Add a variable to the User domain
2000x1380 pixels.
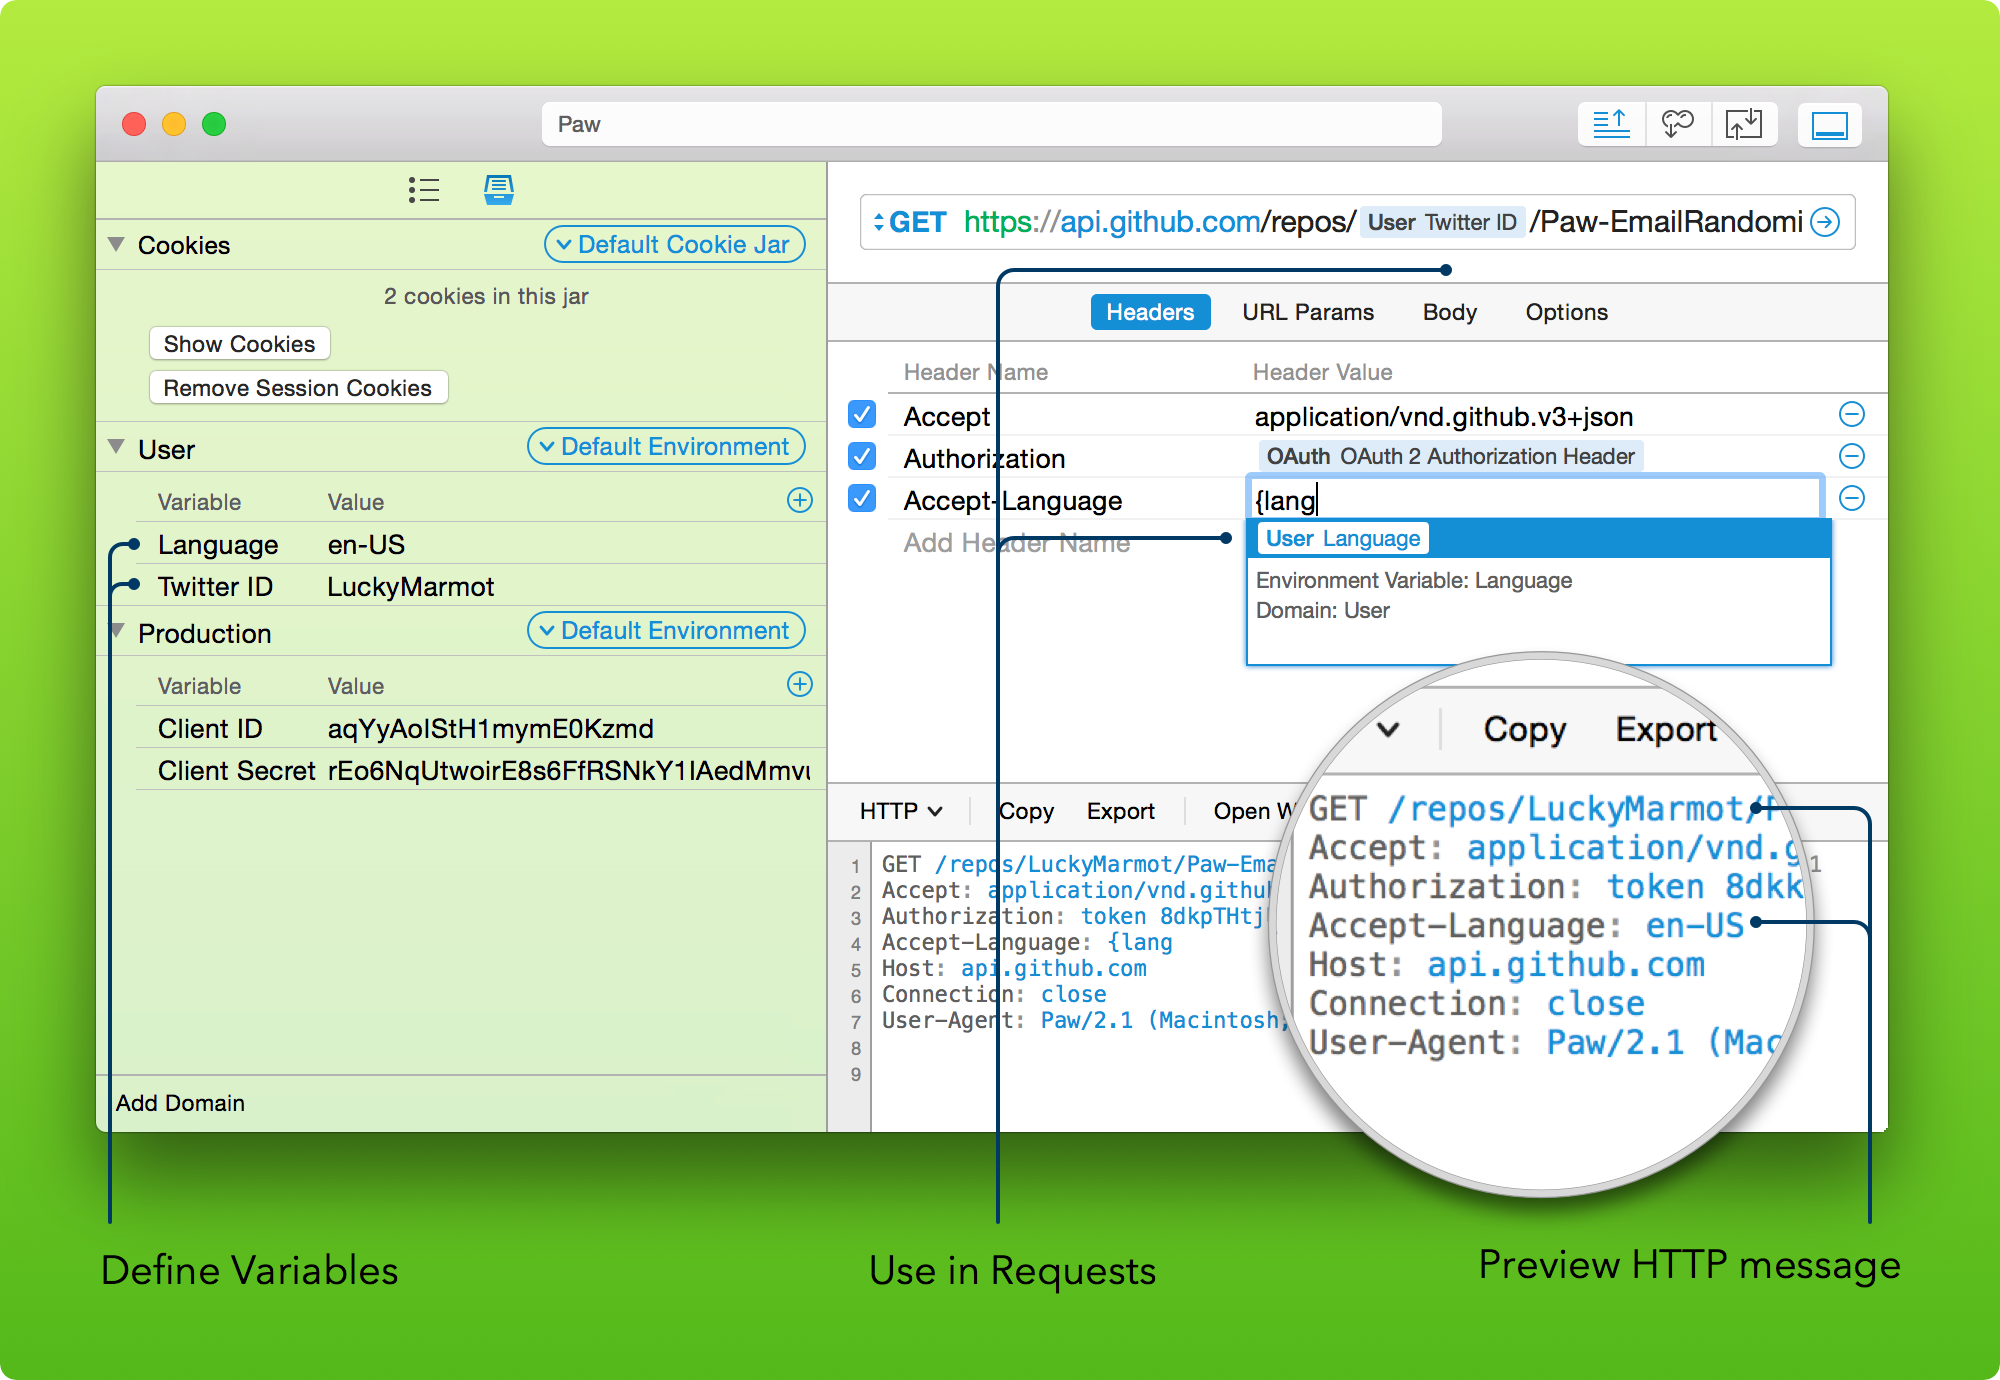[800, 500]
